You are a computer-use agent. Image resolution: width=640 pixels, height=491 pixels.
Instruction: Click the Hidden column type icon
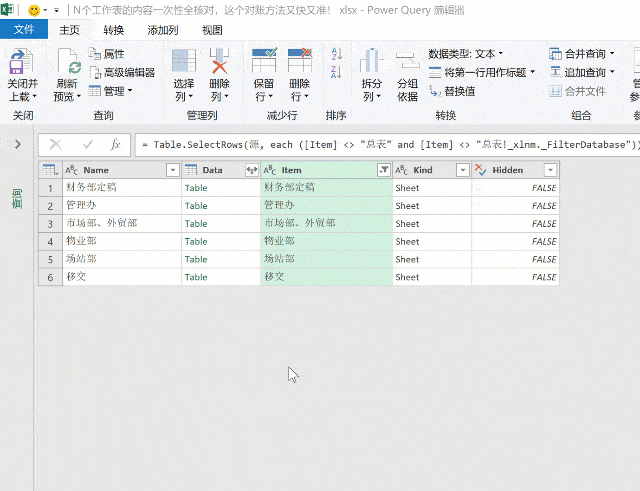480,170
